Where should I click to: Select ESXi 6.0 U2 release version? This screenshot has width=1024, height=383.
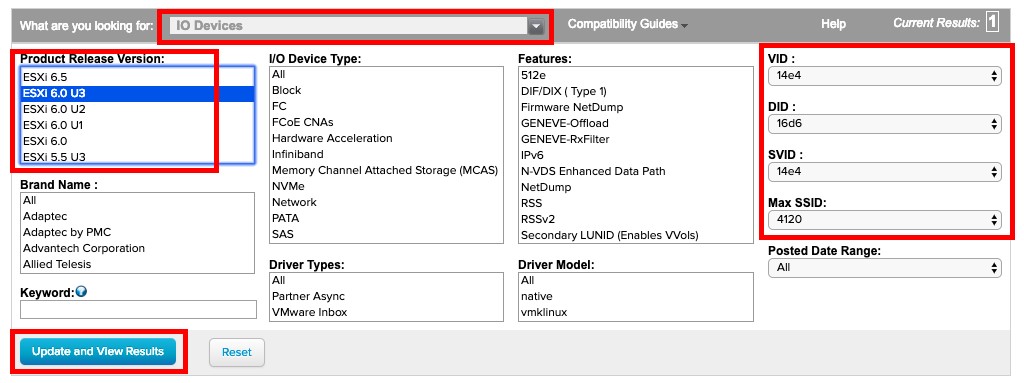pos(137,109)
